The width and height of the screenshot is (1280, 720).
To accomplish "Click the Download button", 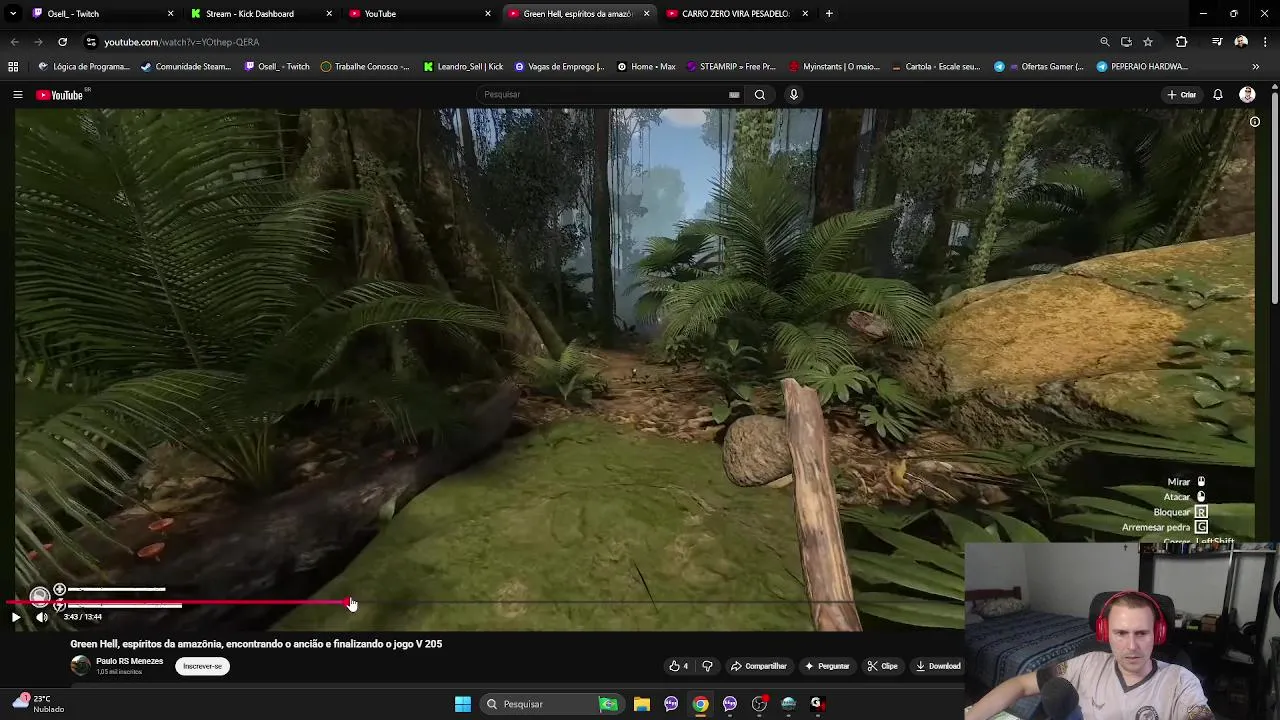I will click(x=938, y=666).
